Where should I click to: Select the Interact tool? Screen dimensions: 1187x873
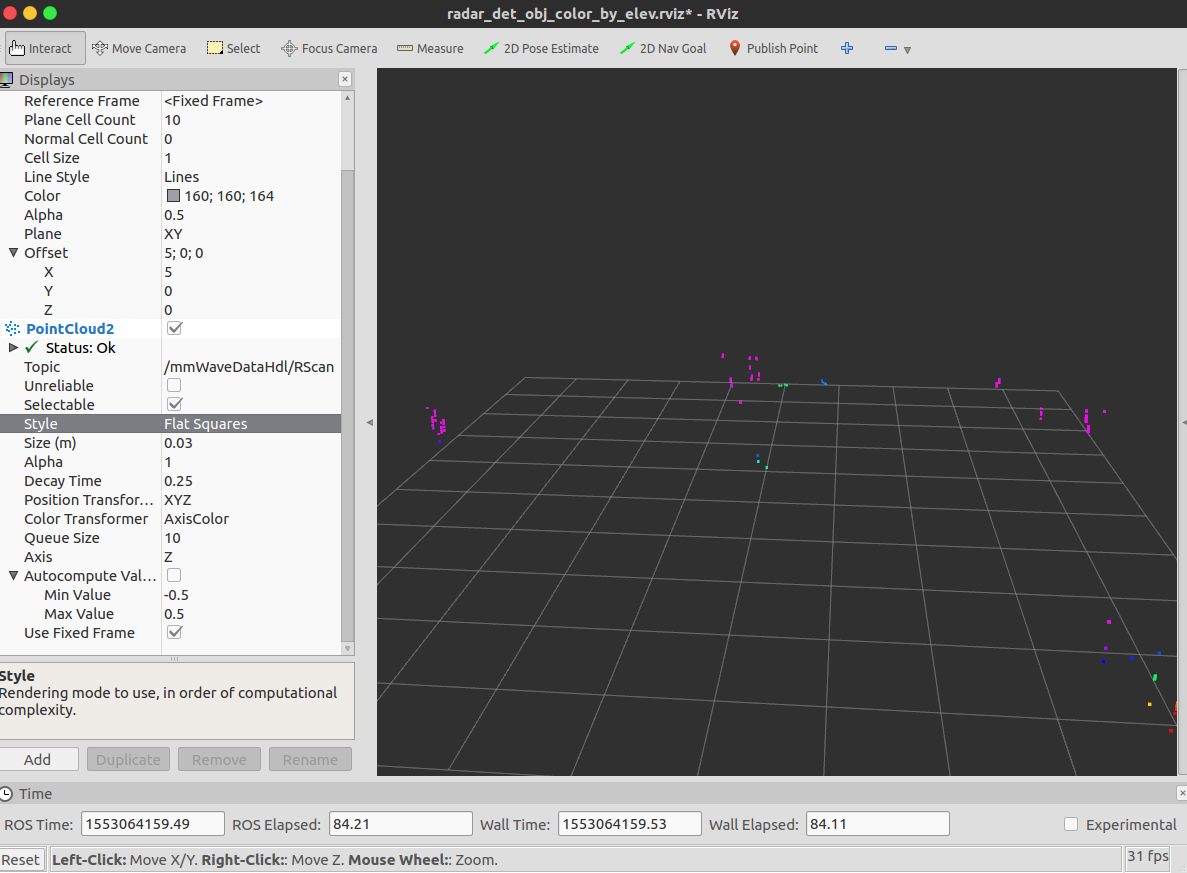pos(44,47)
